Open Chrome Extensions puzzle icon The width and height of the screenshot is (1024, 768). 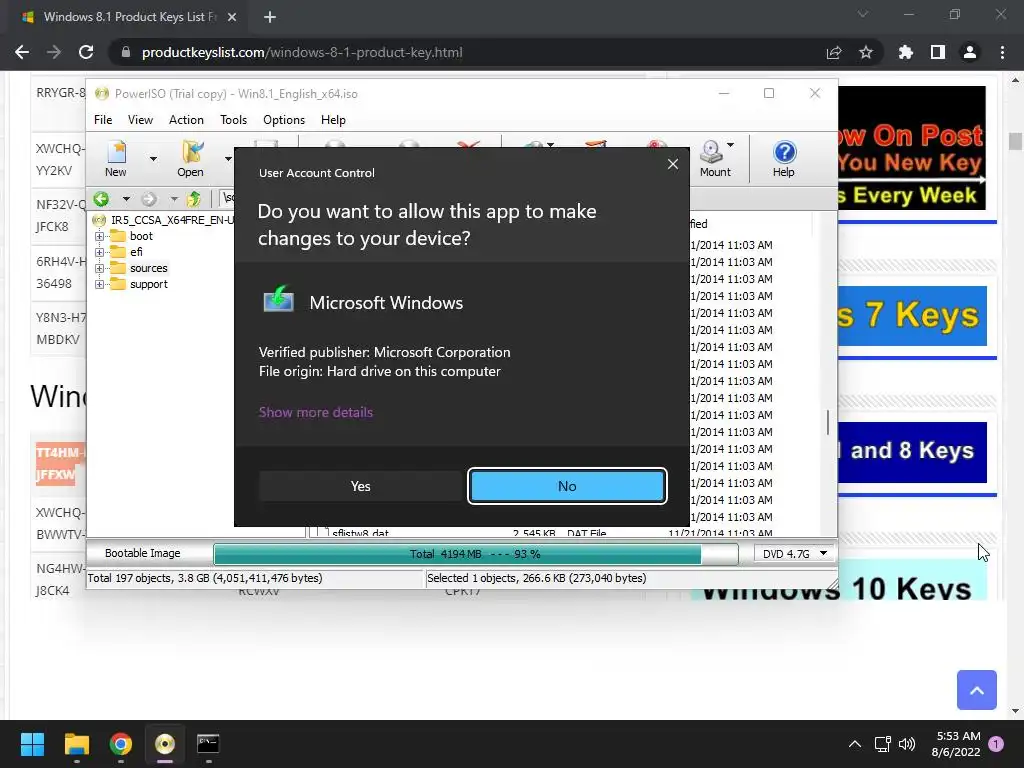(906, 52)
